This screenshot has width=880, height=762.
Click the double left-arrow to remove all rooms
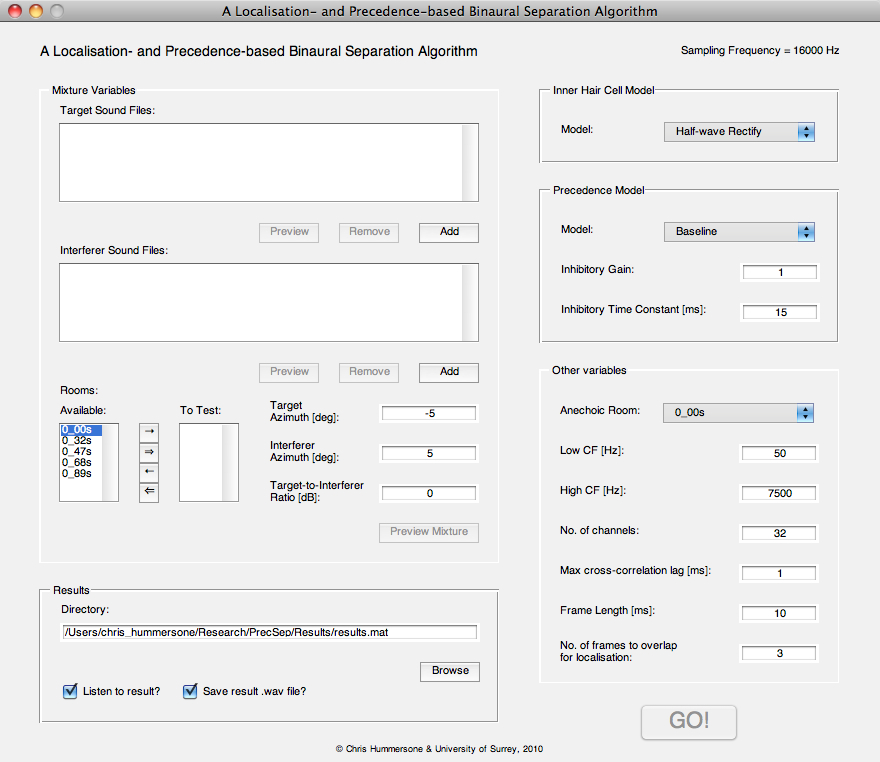148,491
